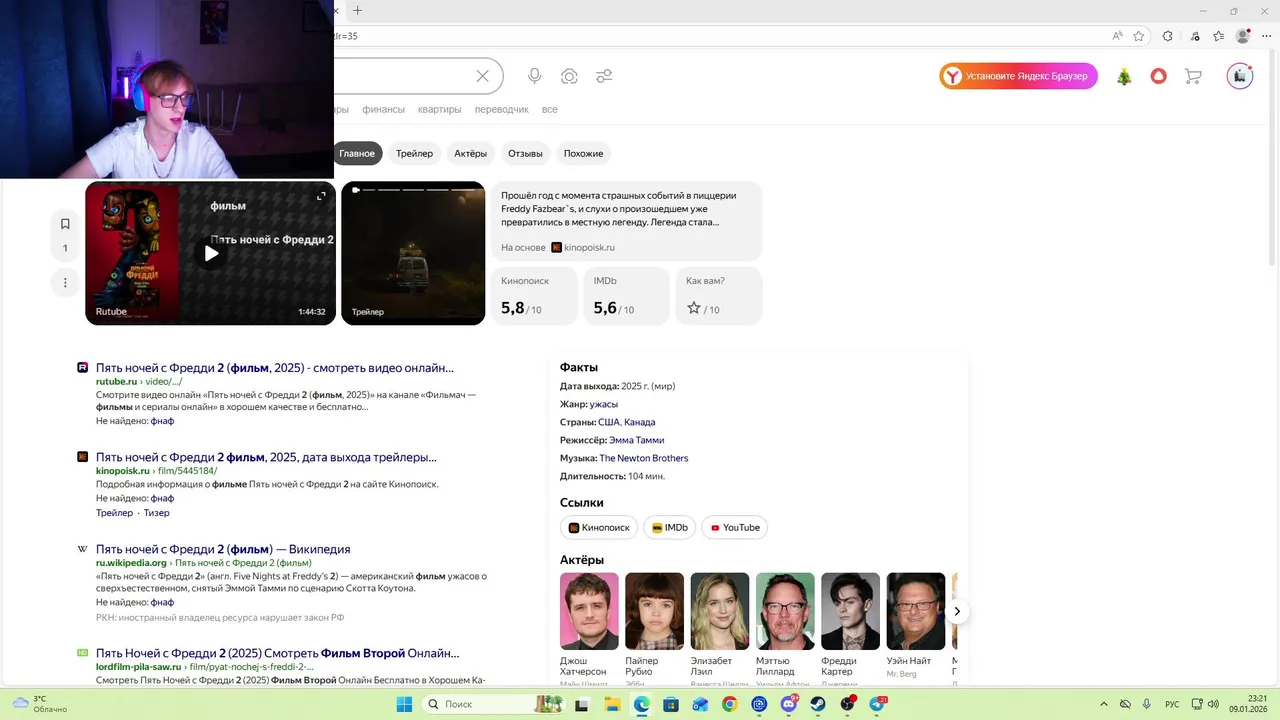Open the Кинопоиск link chip
The width and height of the screenshot is (1280, 720).
[599, 528]
